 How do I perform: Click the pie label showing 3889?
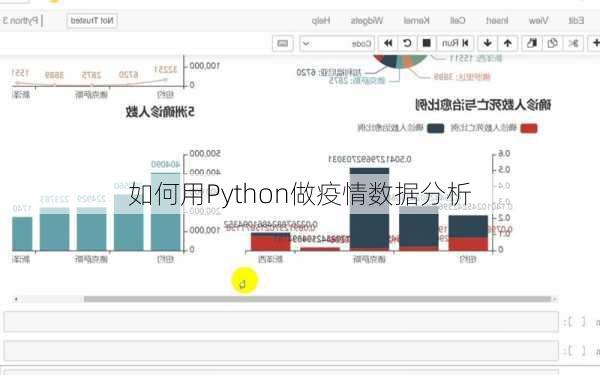tap(462, 77)
